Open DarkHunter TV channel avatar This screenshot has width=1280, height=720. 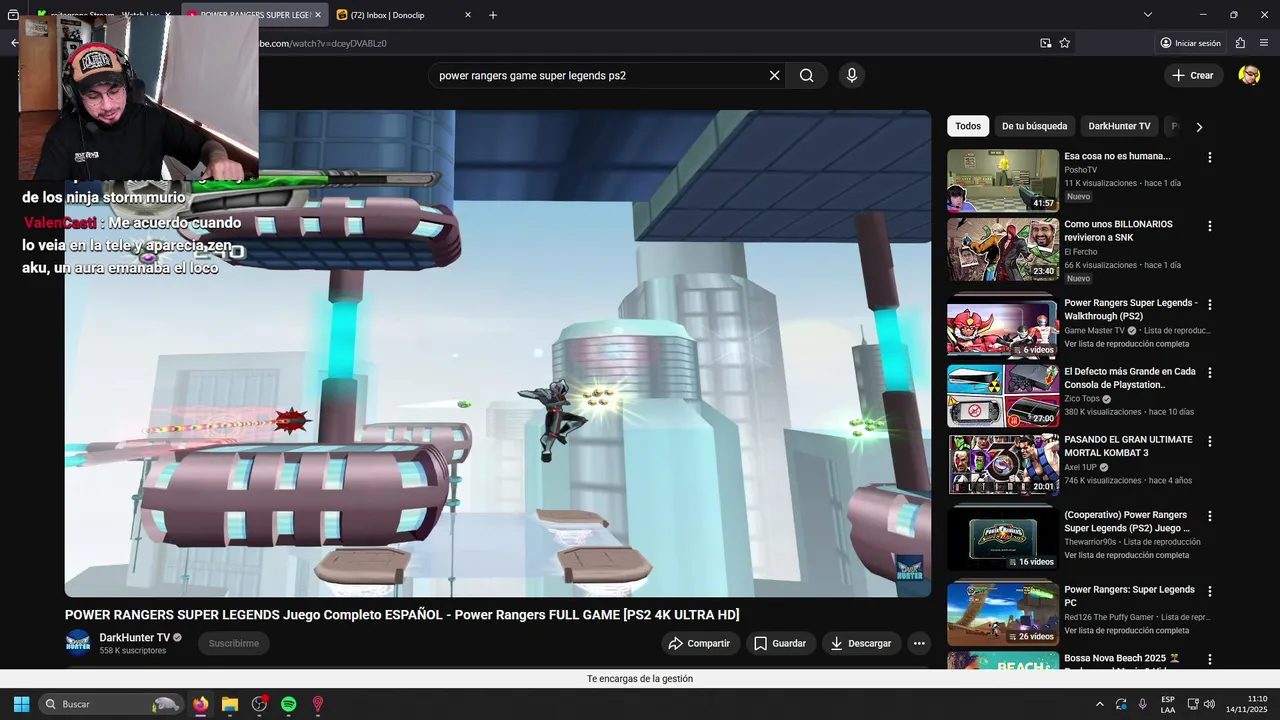pos(78,642)
